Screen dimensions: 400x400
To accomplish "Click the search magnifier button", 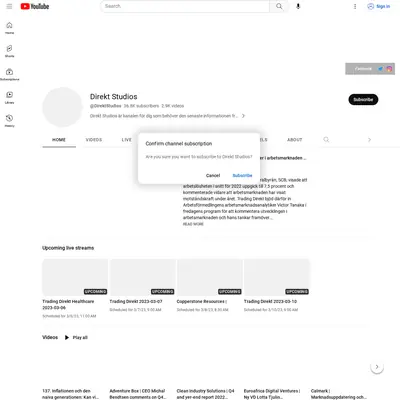I will [279, 6].
